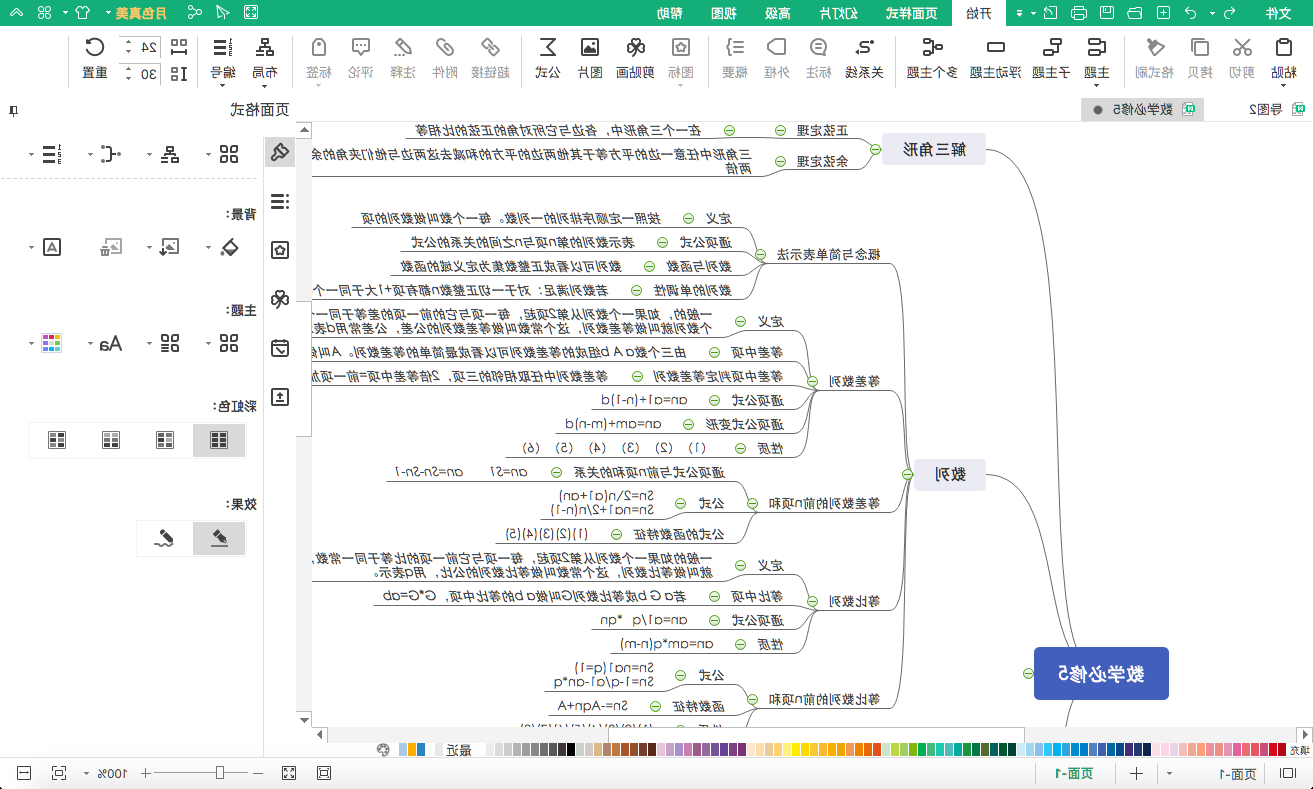Click the 重置 reset icon
The height and width of the screenshot is (789, 1313).
pyautogui.click(x=94, y=47)
